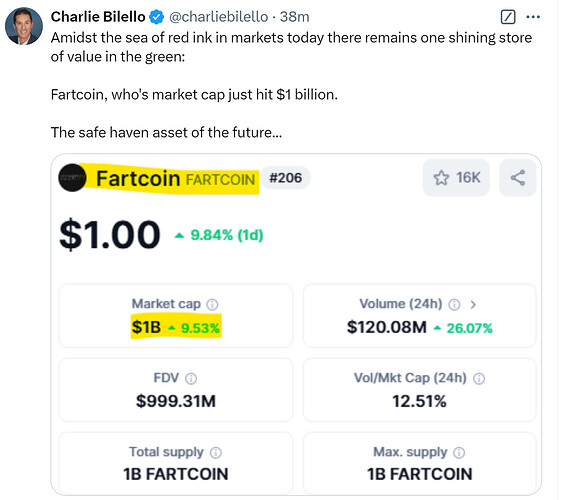Click the #206 rank badge

(286, 178)
